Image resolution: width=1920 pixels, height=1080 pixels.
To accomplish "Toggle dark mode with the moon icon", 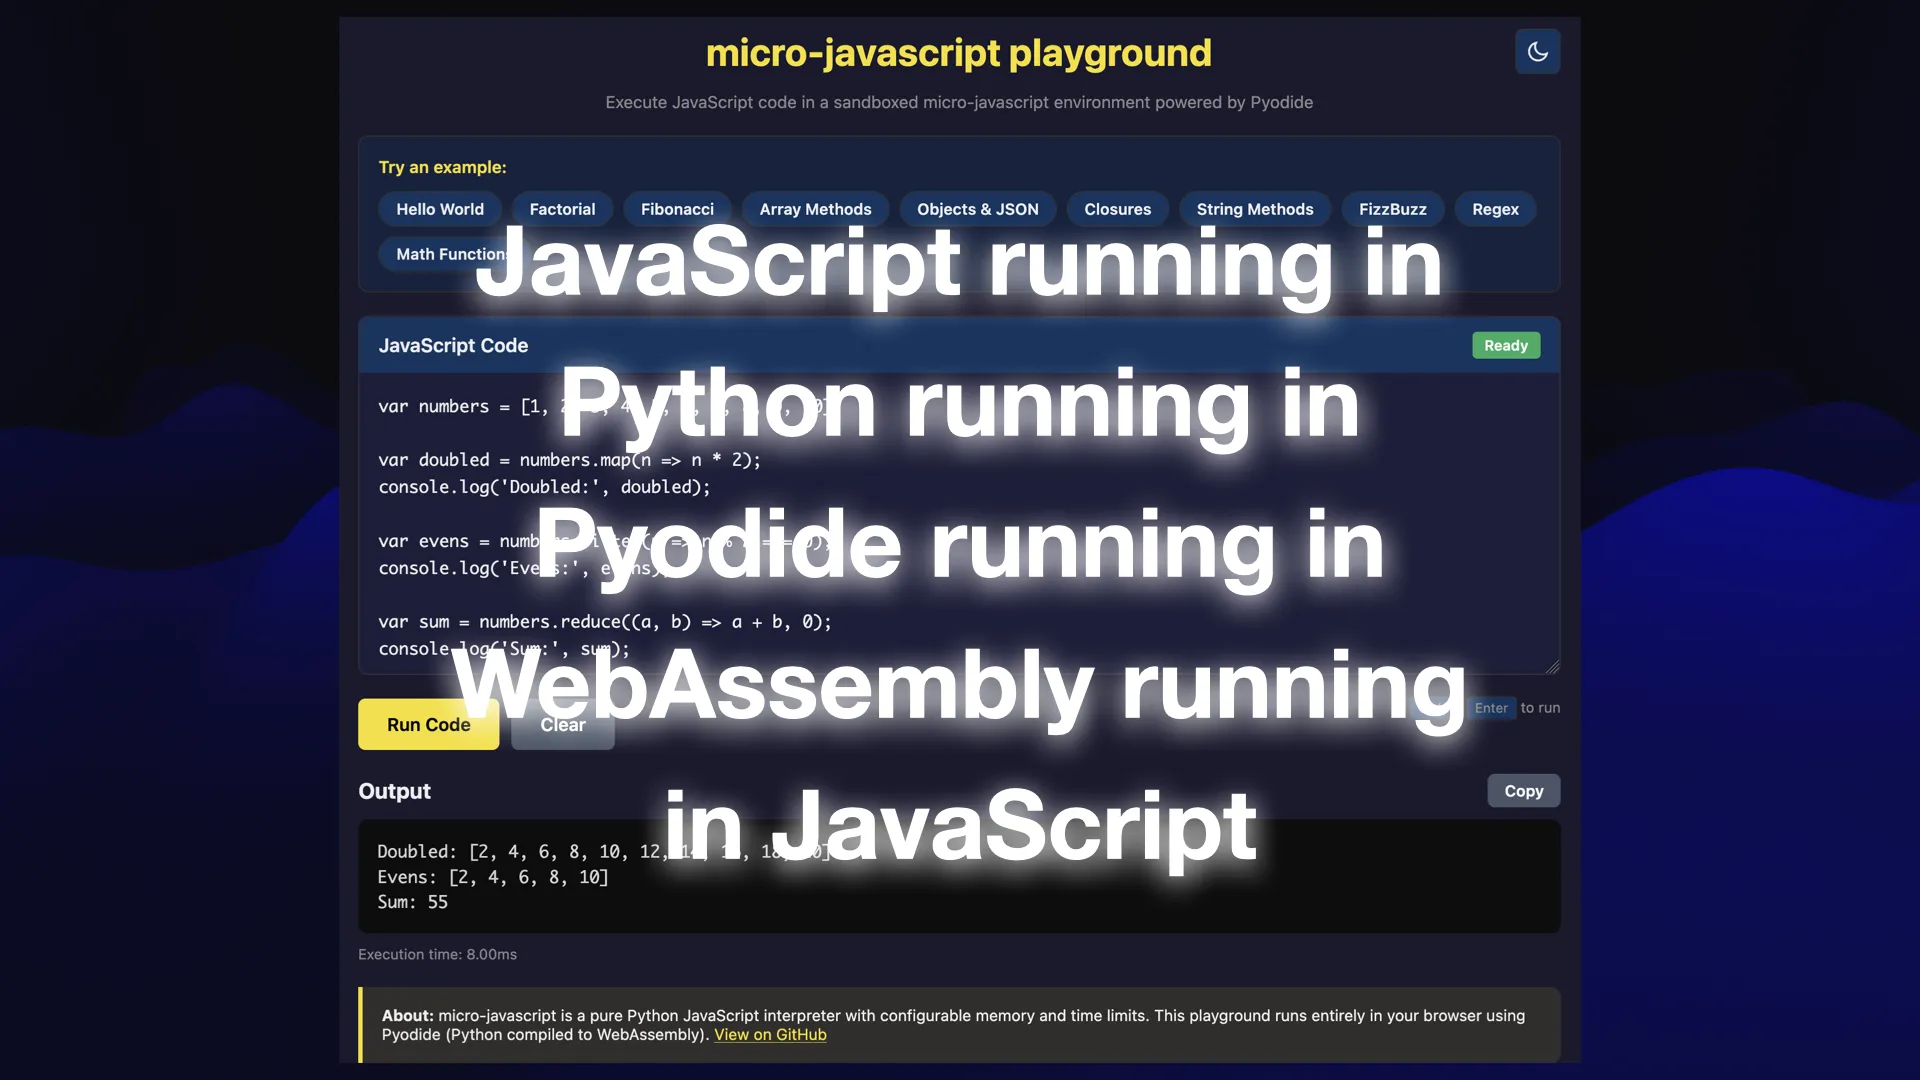I will pyautogui.click(x=1537, y=51).
